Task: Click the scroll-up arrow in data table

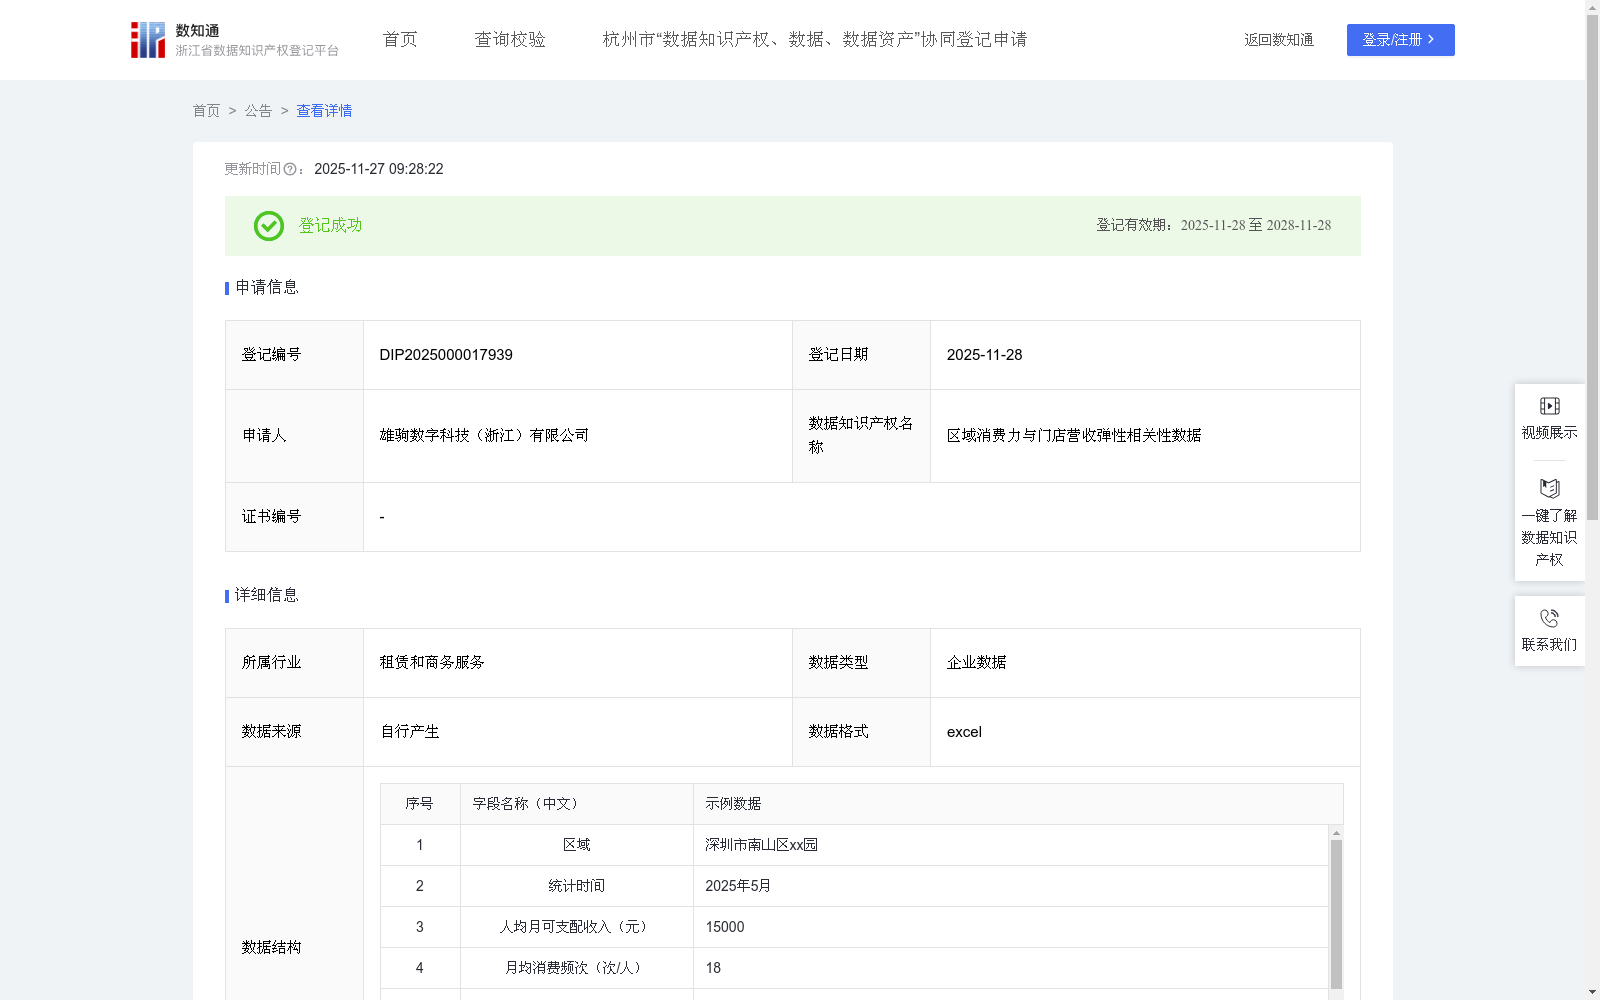Action: pos(1336,833)
